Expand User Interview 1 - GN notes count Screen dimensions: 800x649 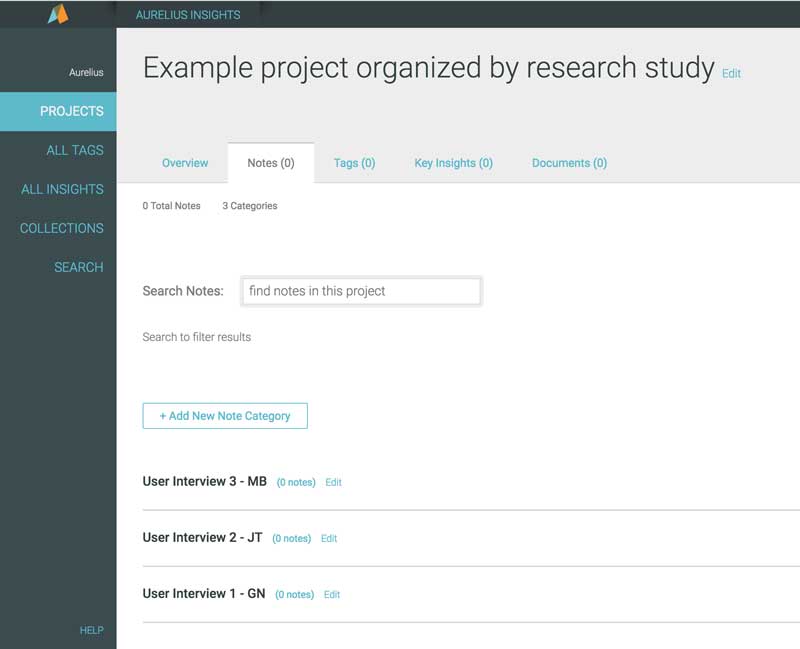coord(294,594)
